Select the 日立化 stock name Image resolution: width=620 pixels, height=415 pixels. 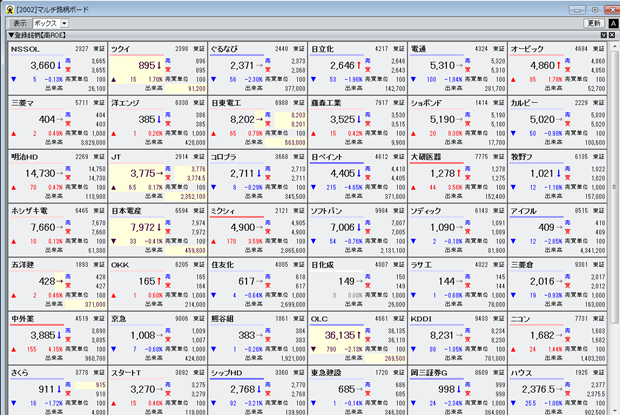pos(323,49)
